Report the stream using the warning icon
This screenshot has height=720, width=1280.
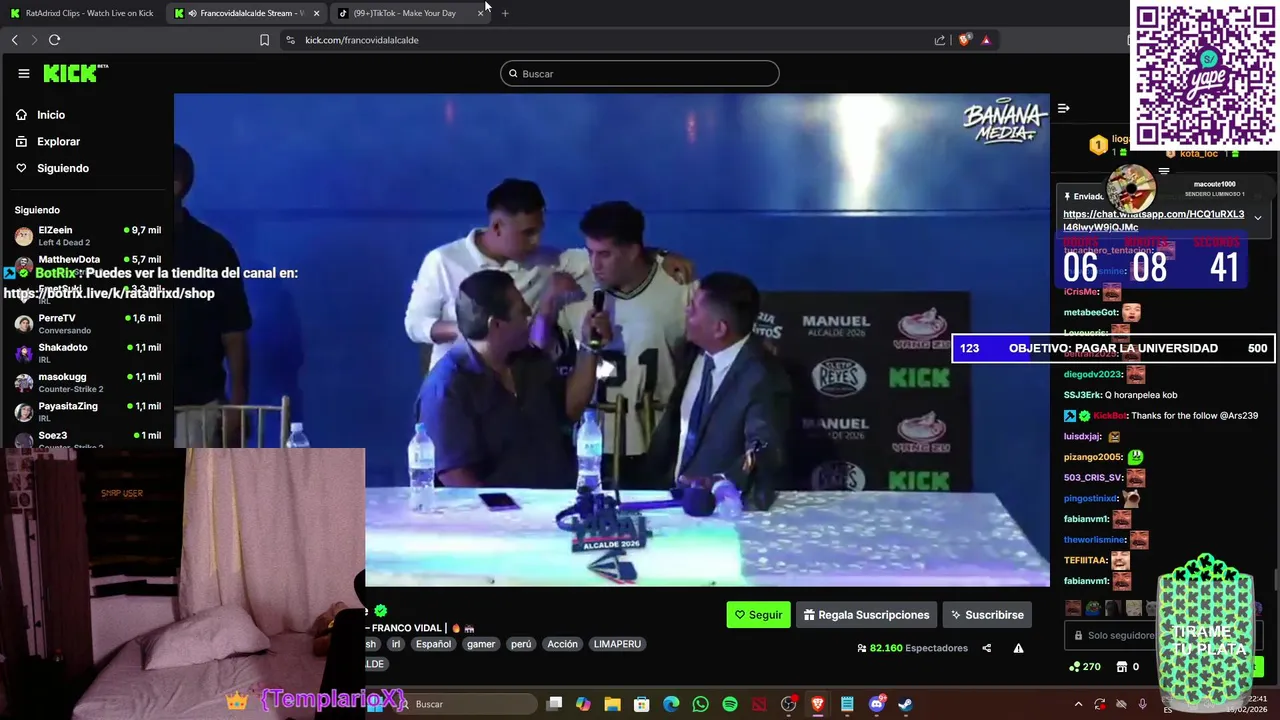pos(1018,648)
